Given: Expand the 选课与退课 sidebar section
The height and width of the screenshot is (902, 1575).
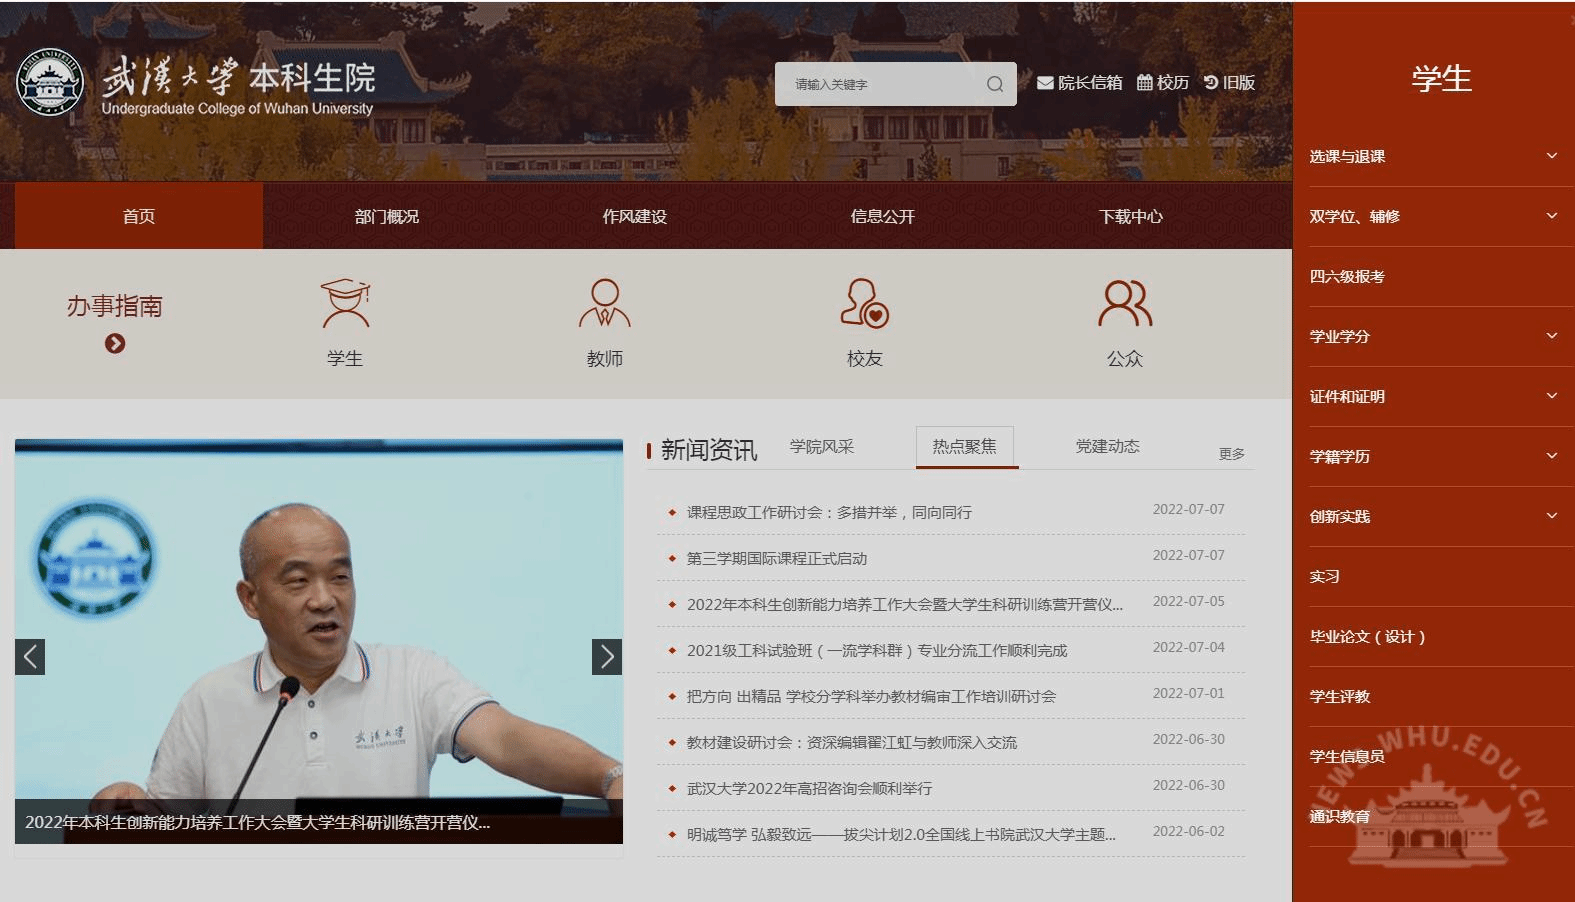Looking at the screenshot, I should coord(1551,156).
